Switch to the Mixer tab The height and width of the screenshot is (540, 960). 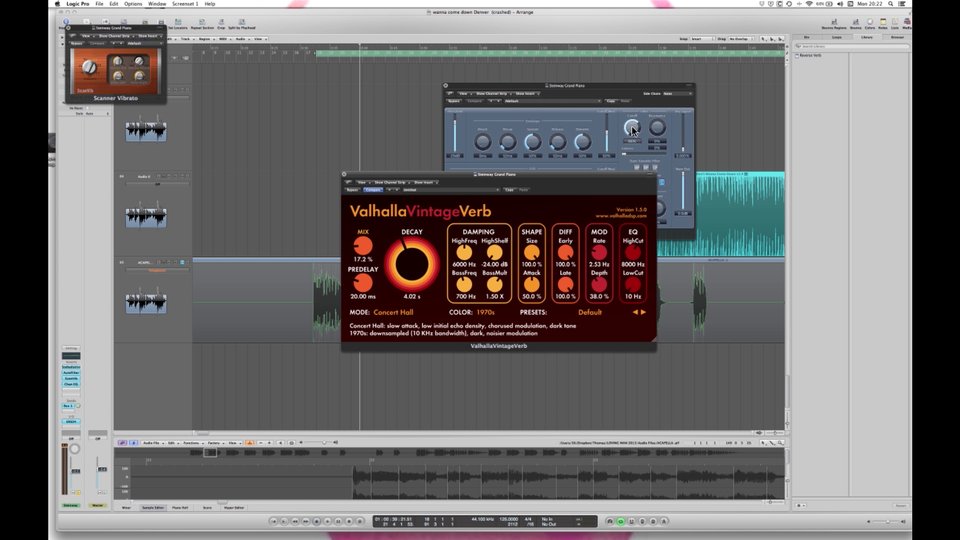click(x=126, y=508)
